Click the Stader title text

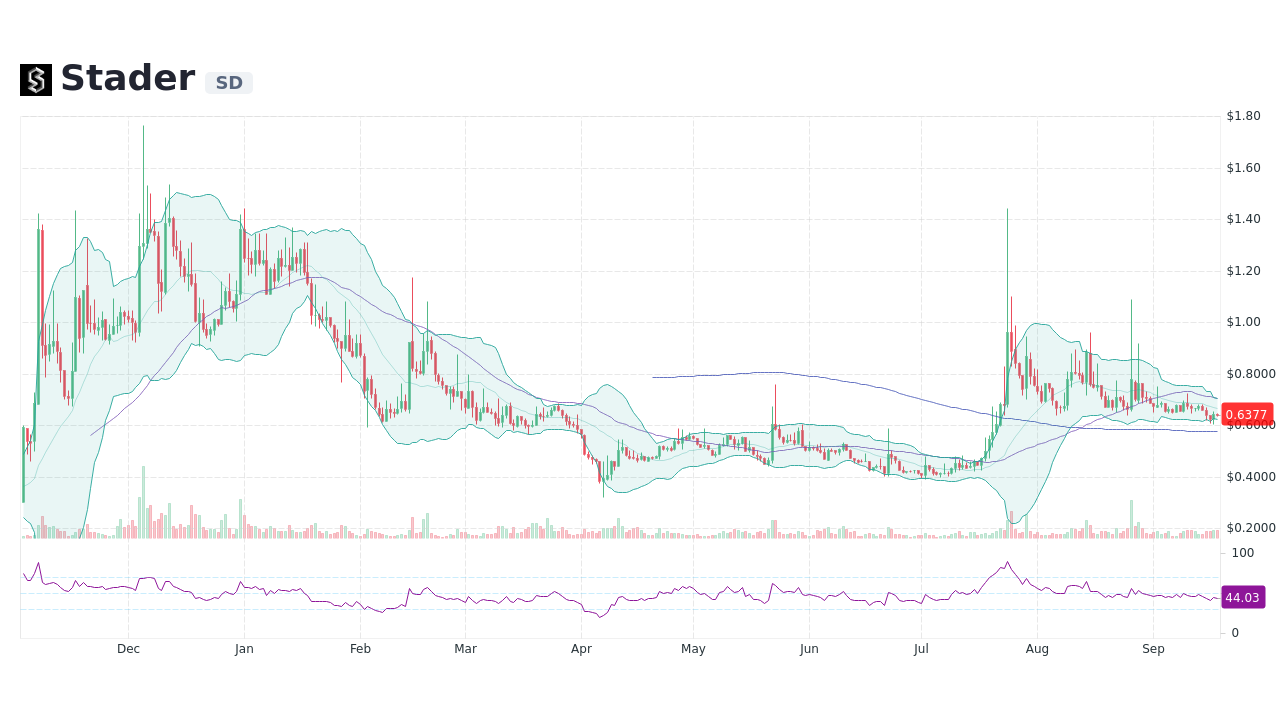(127, 77)
